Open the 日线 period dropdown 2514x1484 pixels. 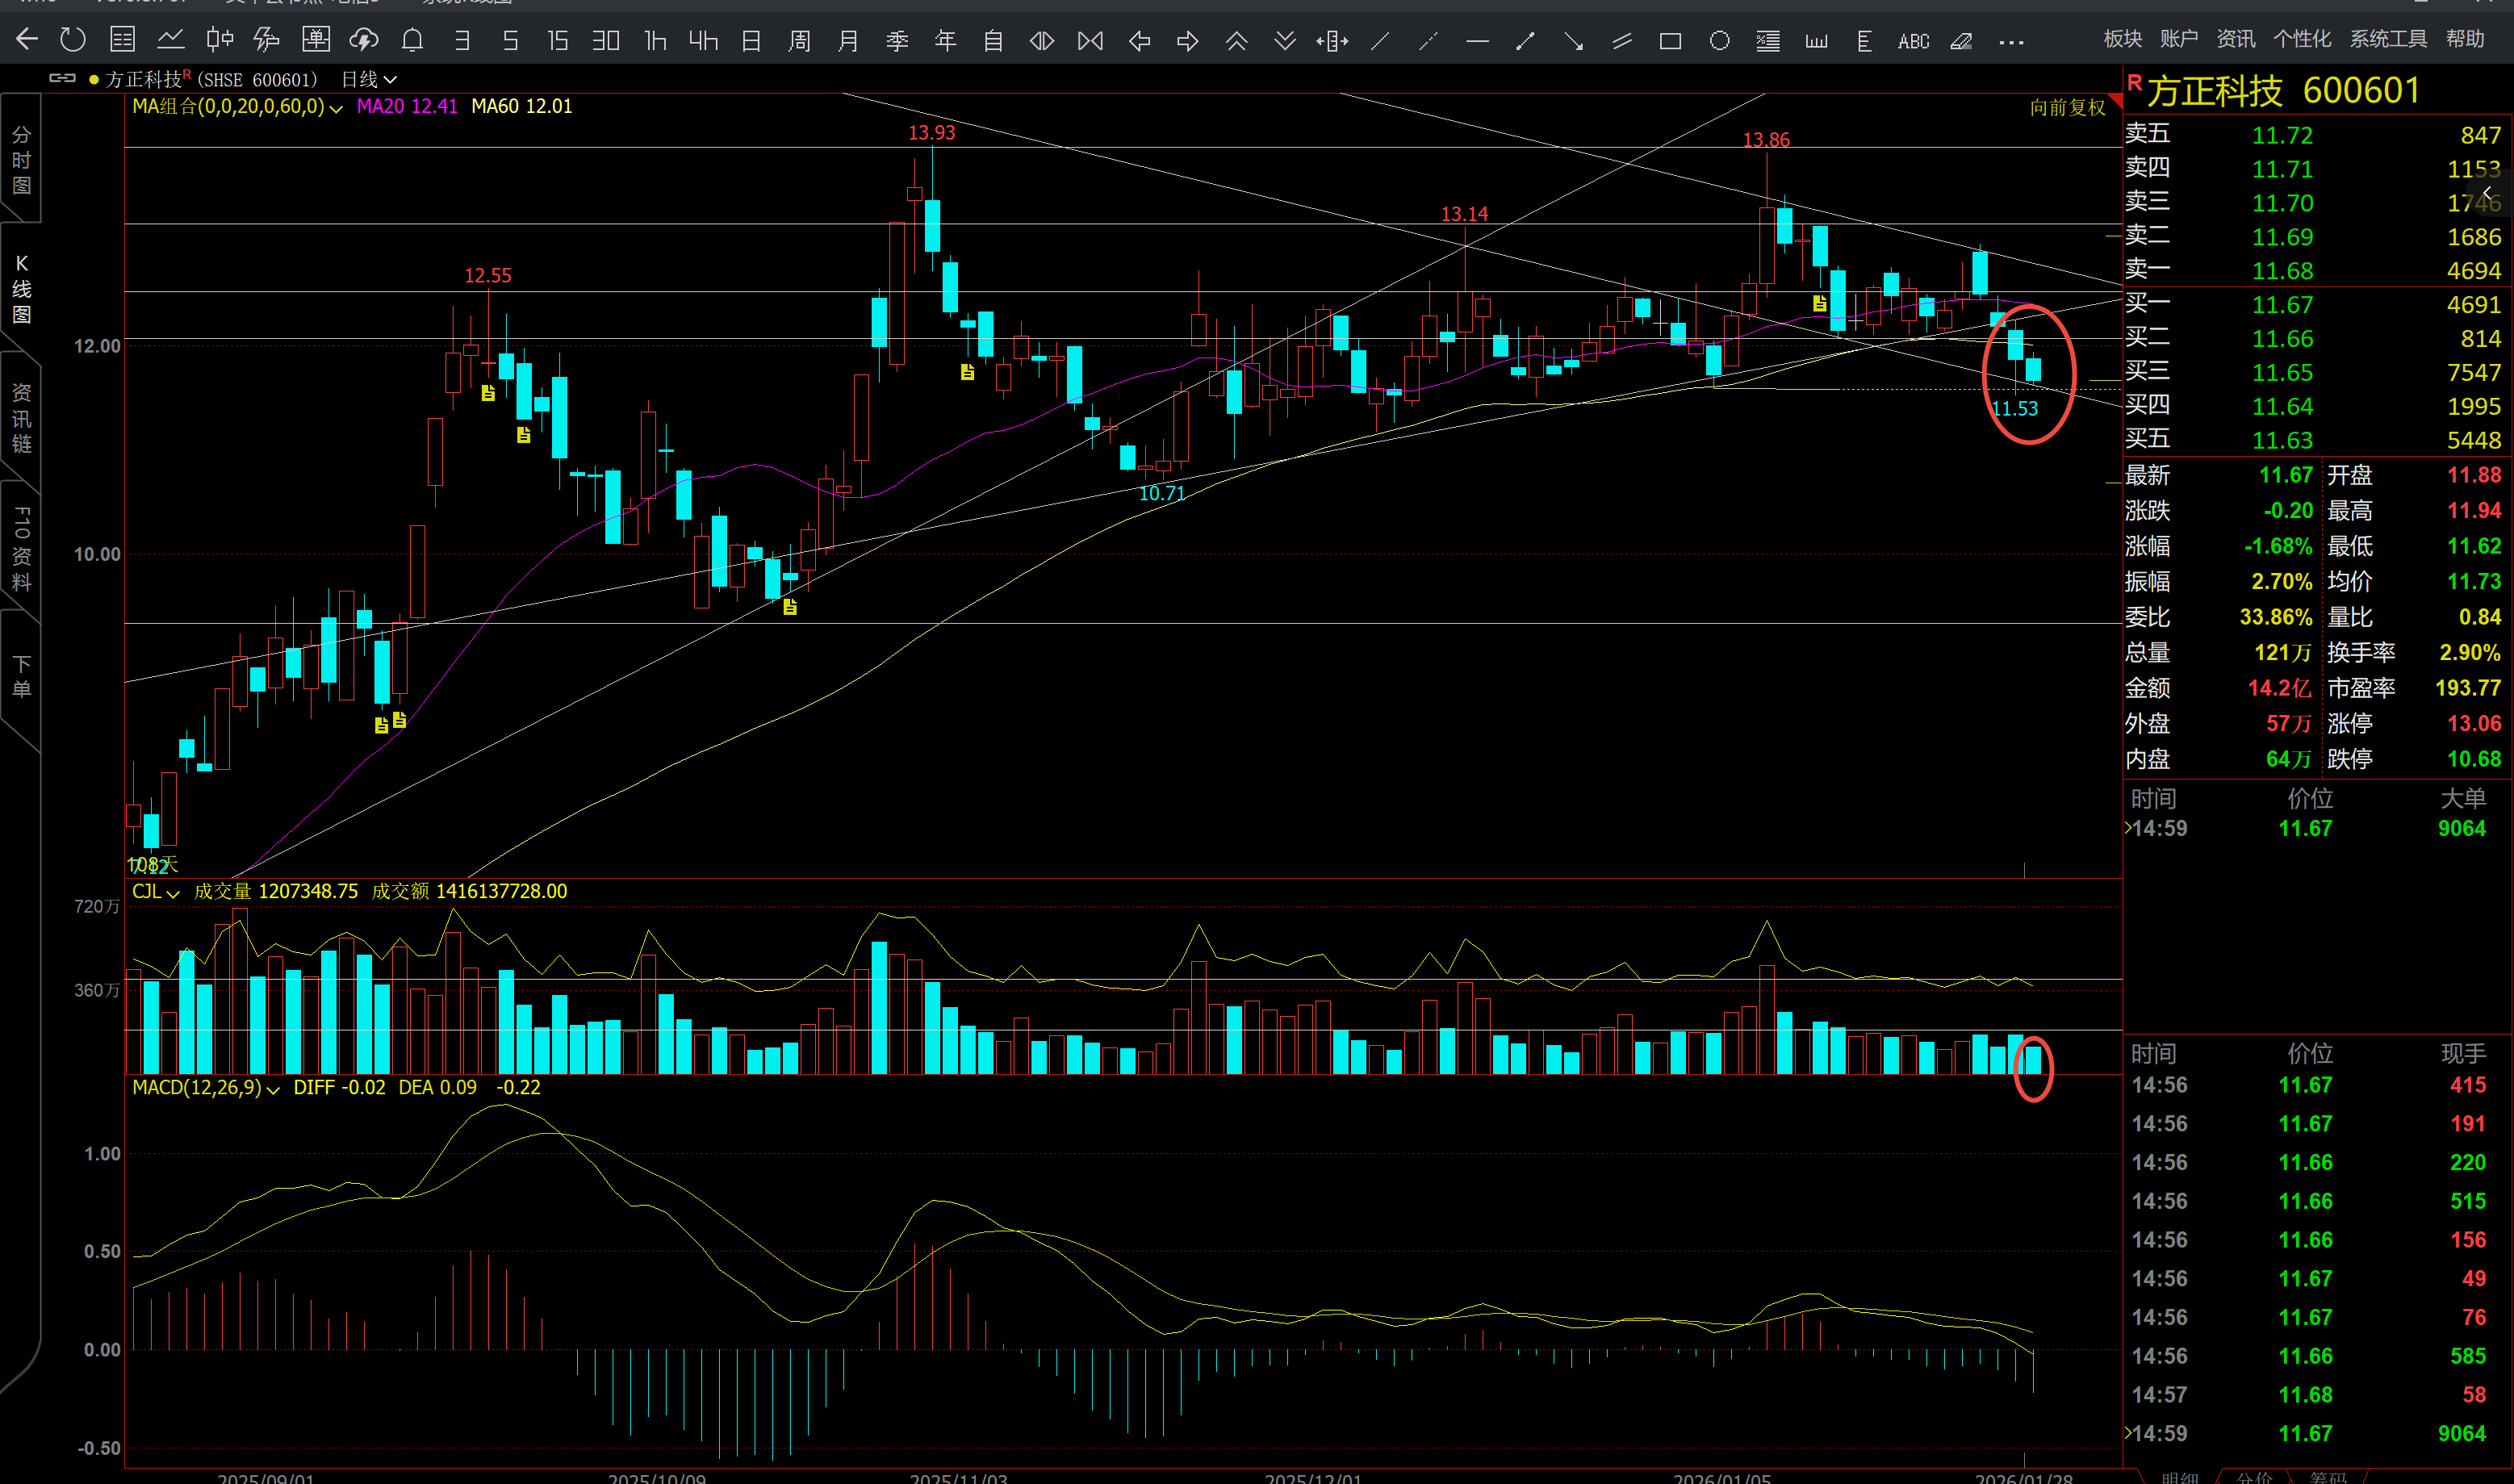(369, 79)
